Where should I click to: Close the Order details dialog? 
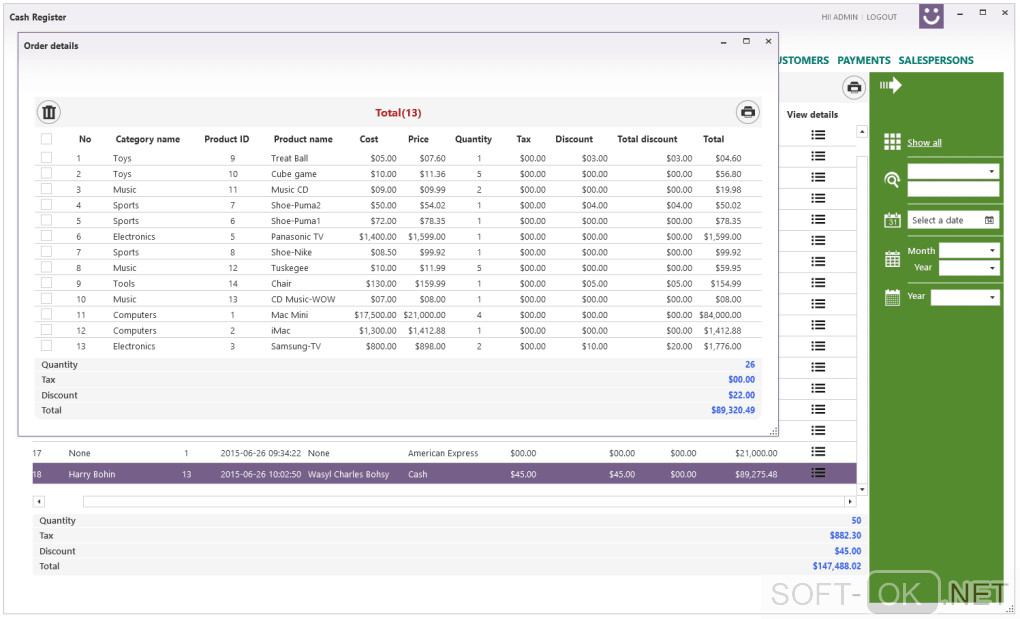pyautogui.click(x=768, y=41)
